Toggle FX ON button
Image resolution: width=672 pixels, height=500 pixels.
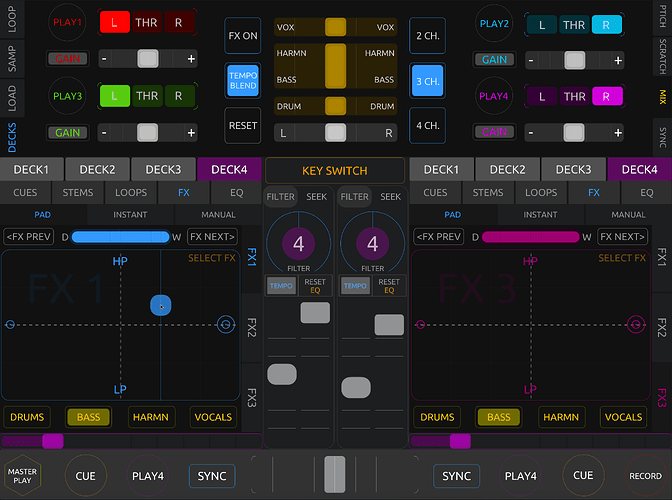(x=243, y=35)
